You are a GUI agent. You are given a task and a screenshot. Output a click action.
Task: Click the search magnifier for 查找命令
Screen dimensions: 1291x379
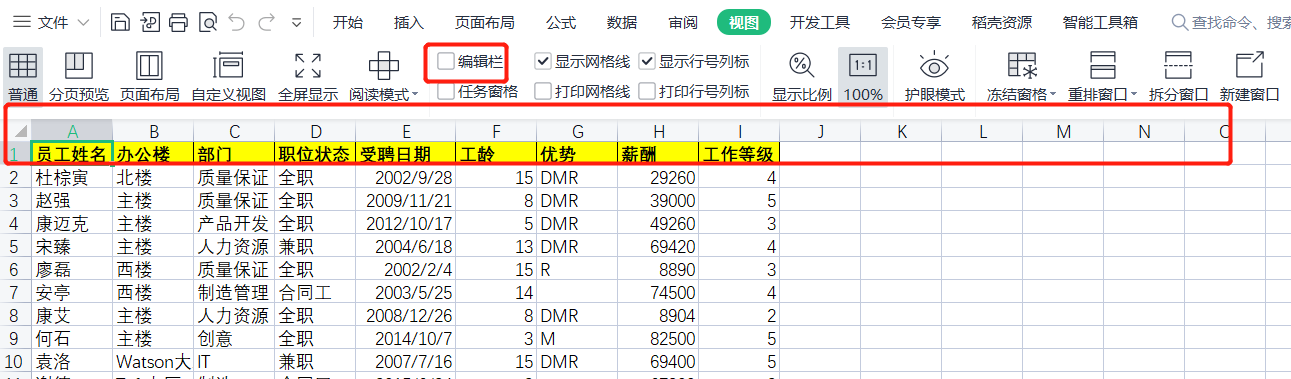coord(1180,22)
